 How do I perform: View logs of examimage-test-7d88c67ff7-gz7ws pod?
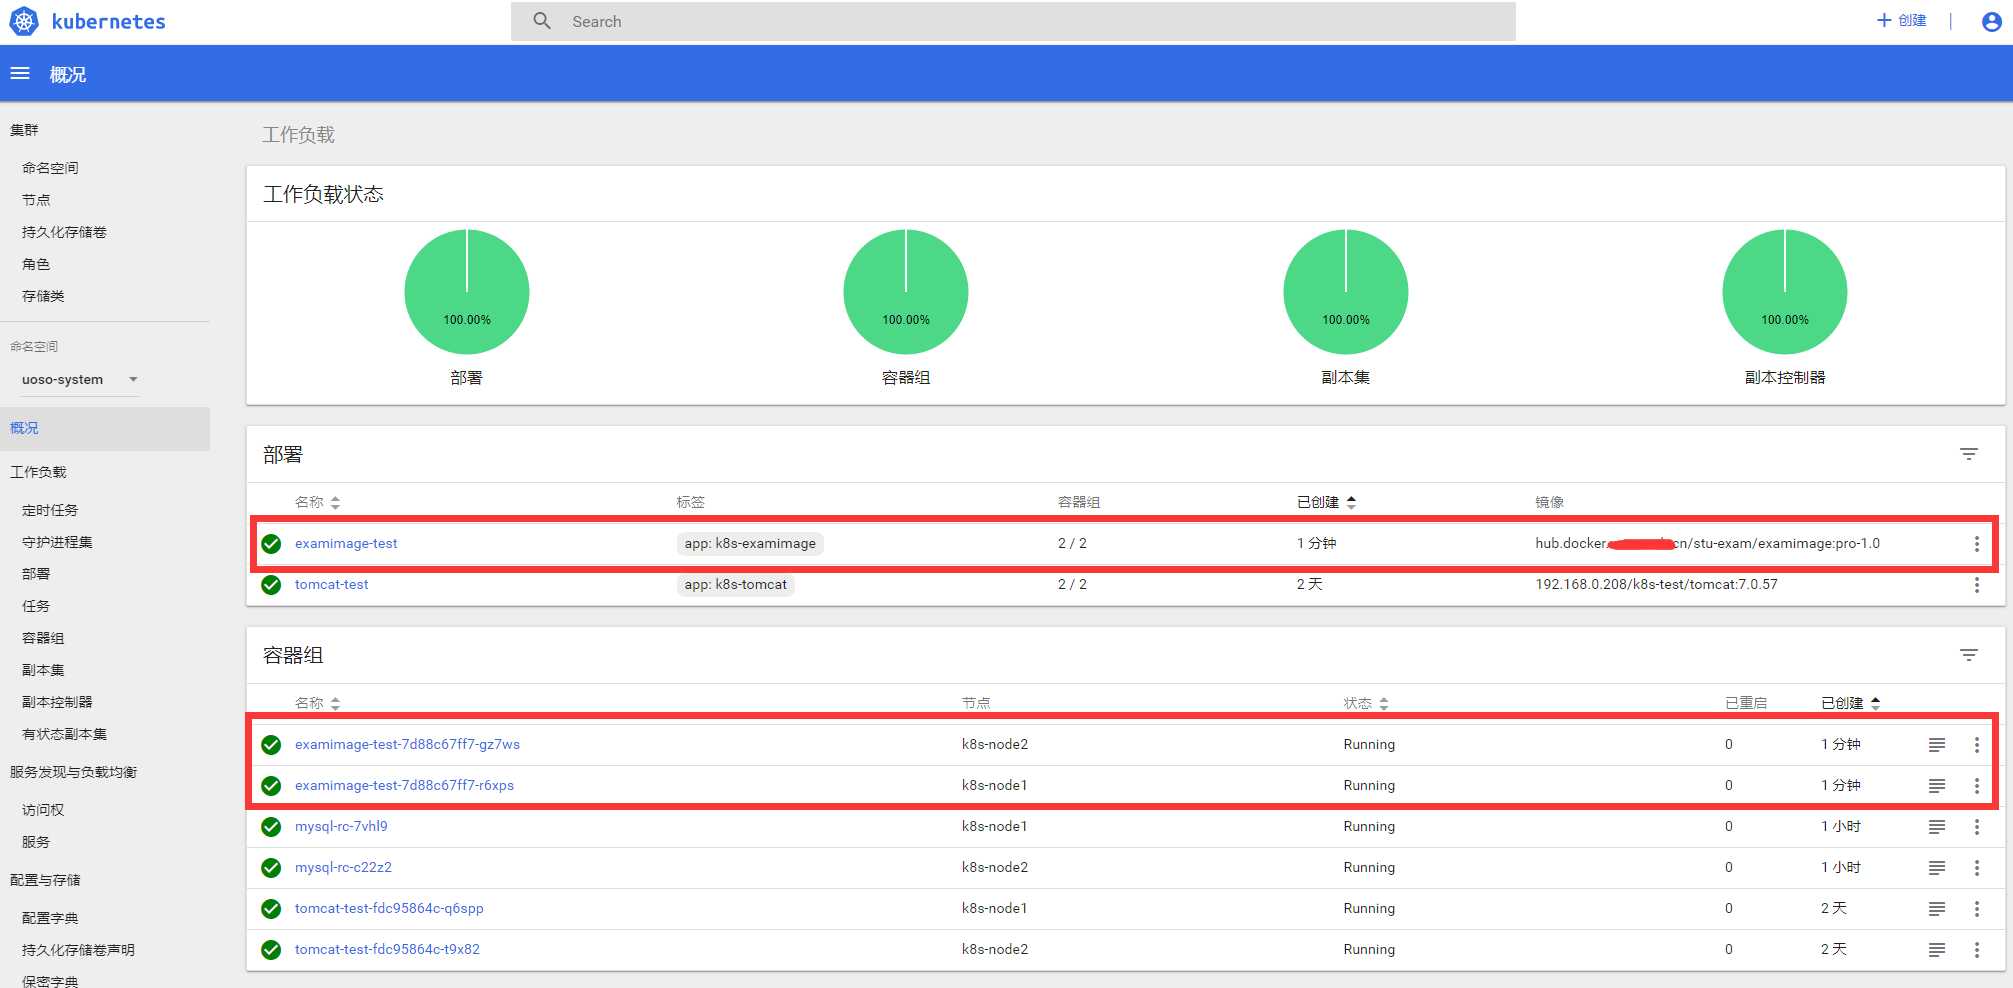1937,745
